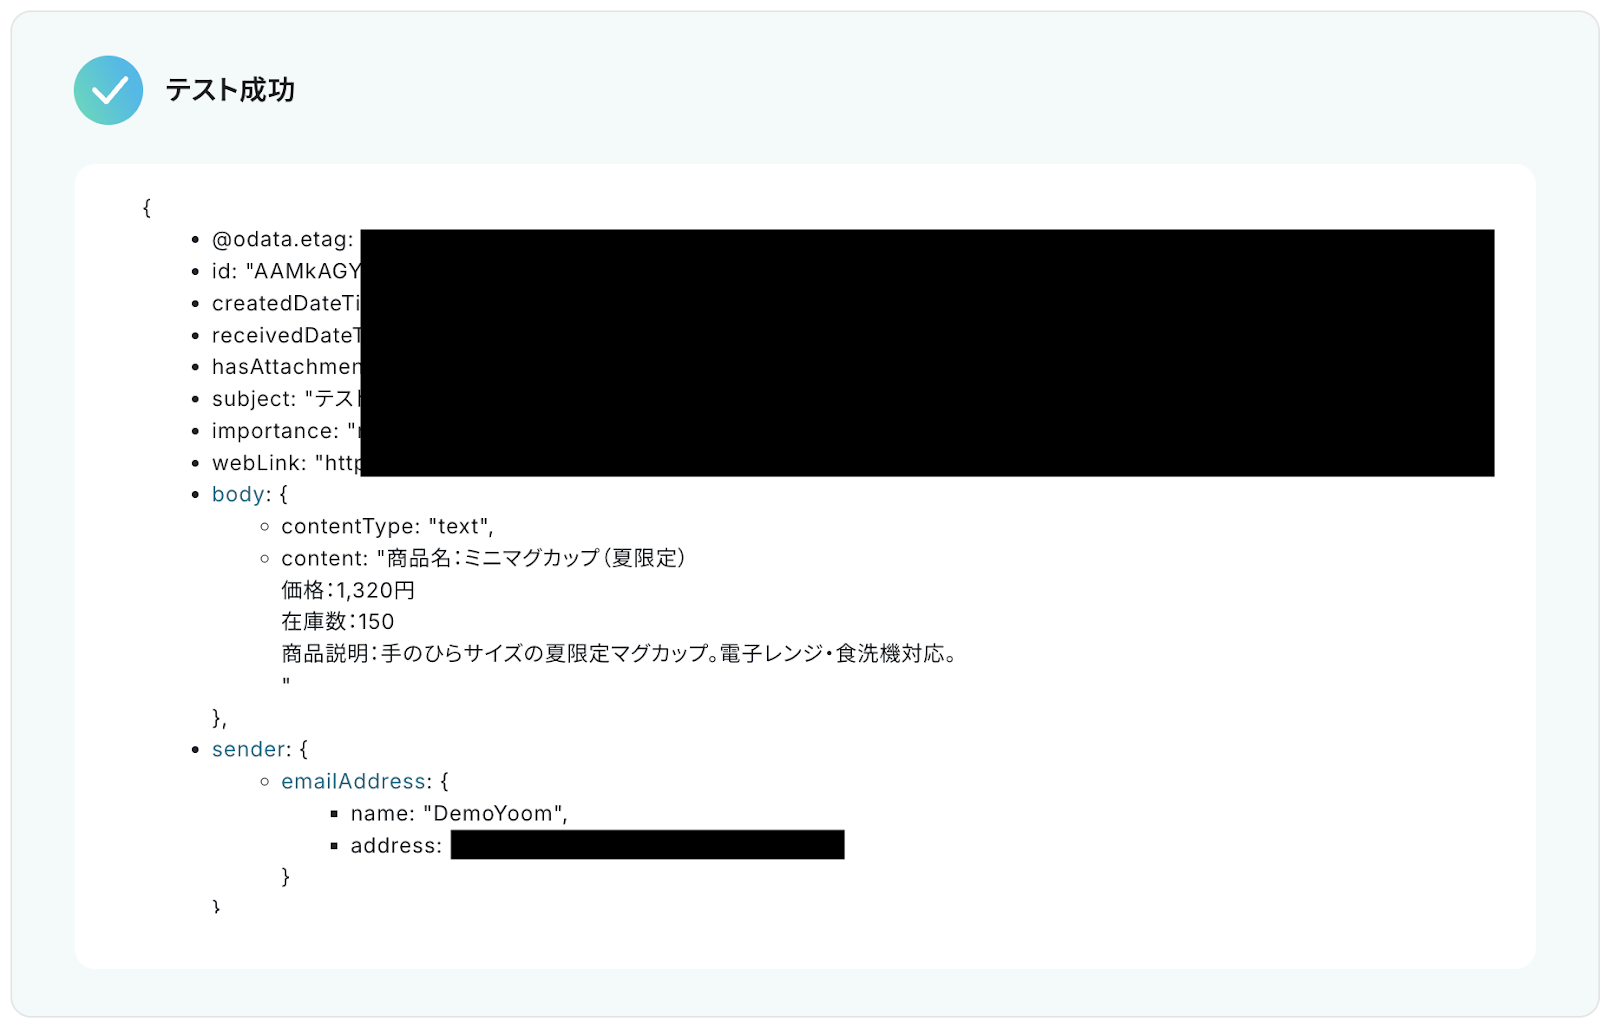This screenshot has width=1600, height=1022.
Task: Click the @odata.etag field label
Action: pyautogui.click(x=283, y=239)
